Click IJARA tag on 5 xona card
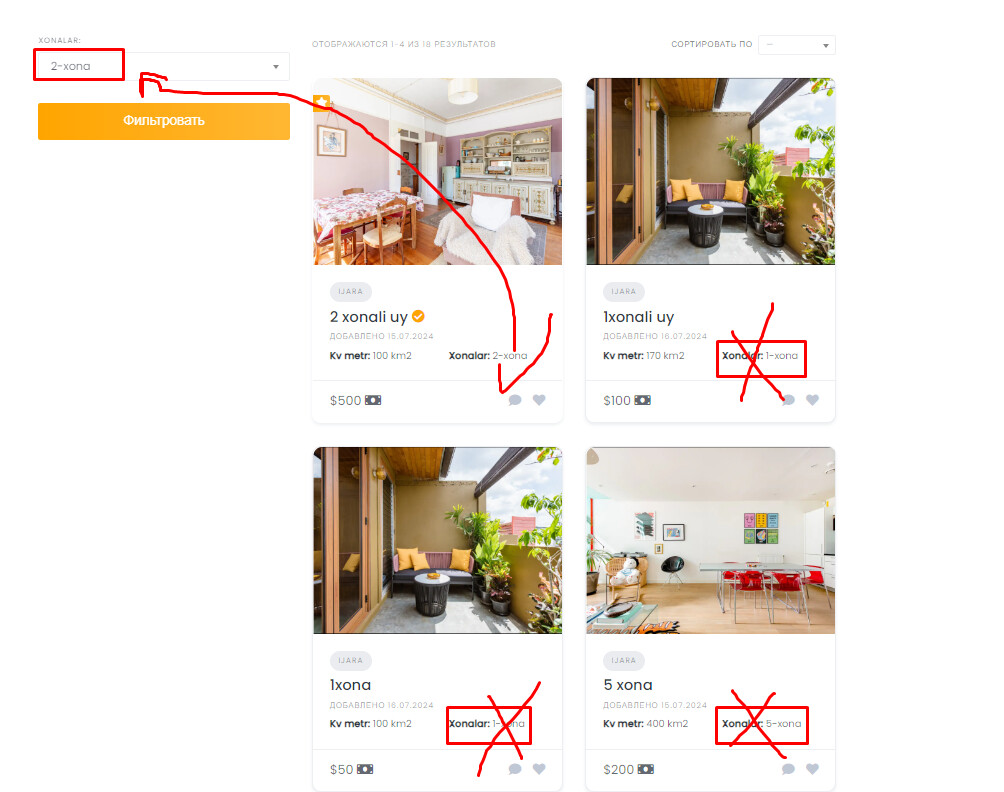1004x792 pixels. 624,660
